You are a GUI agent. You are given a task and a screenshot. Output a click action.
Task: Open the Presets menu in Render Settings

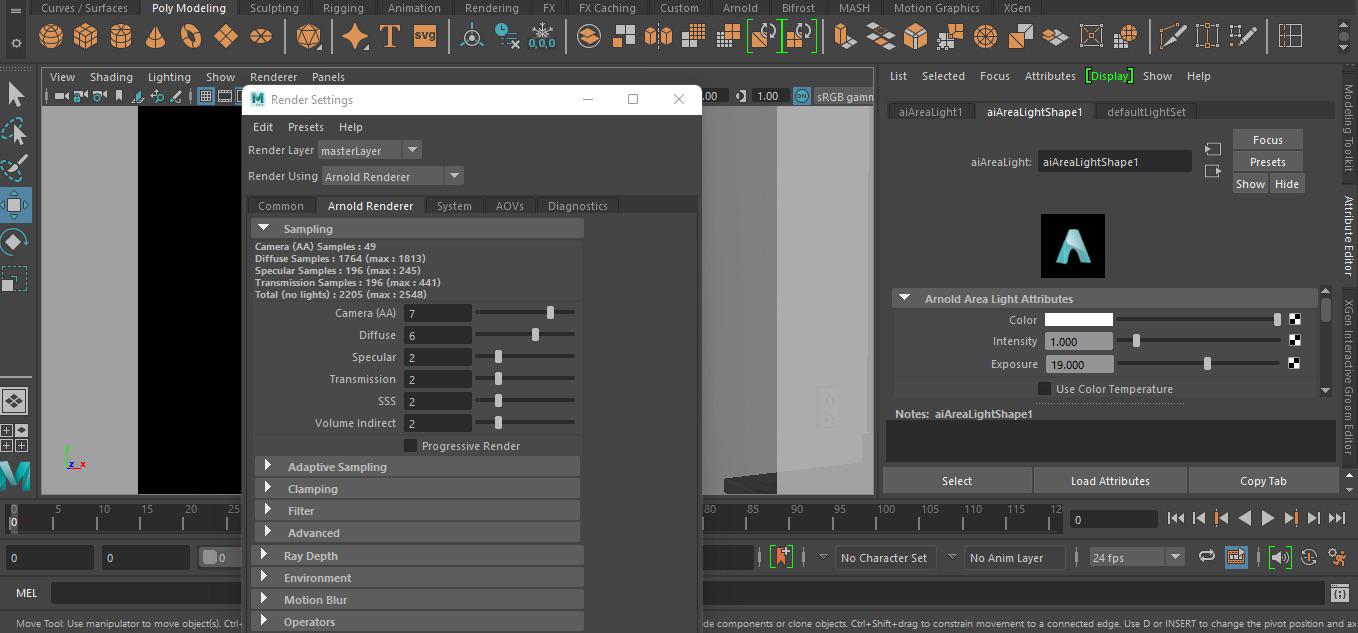tap(305, 127)
